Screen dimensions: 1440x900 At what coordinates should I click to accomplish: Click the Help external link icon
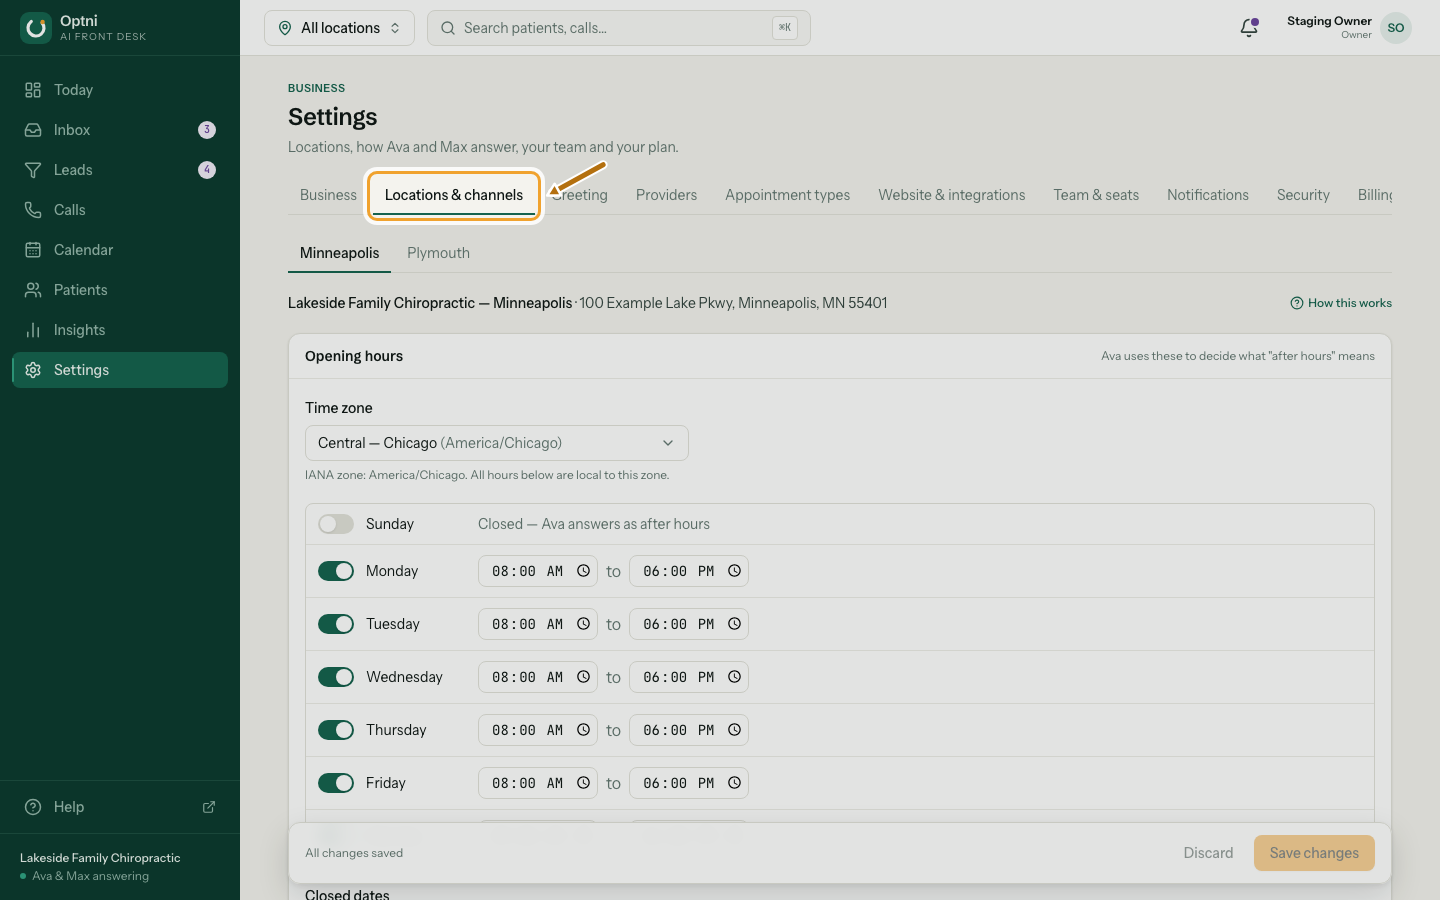pos(209,807)
